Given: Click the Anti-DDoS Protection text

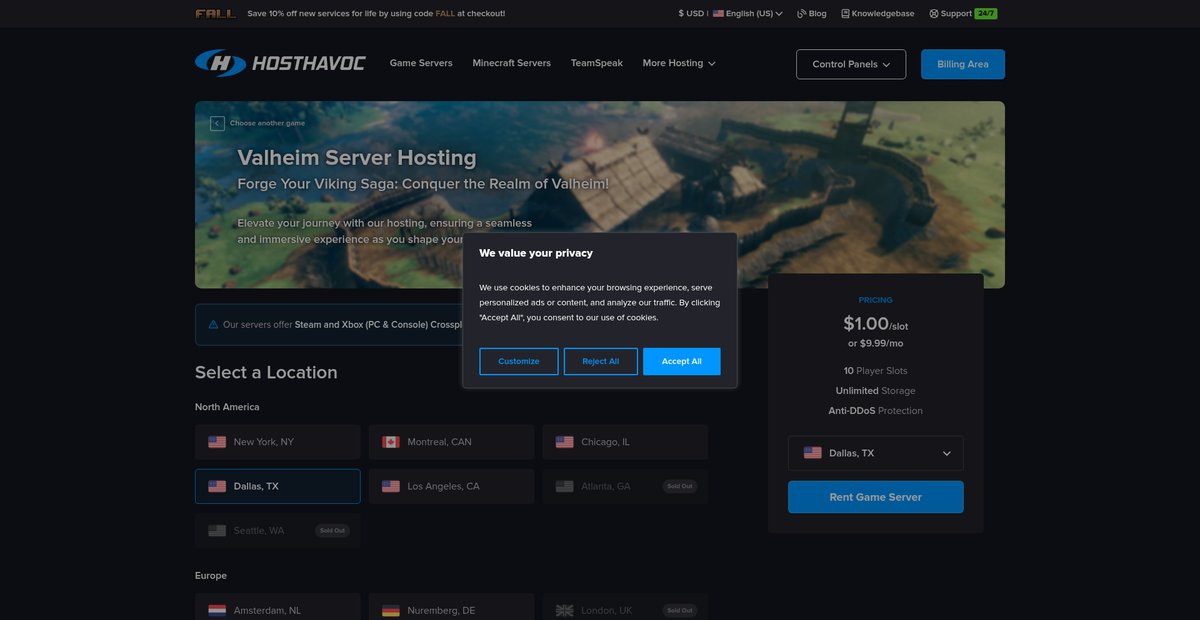Looking at the screenshot, I should [876, 411].
